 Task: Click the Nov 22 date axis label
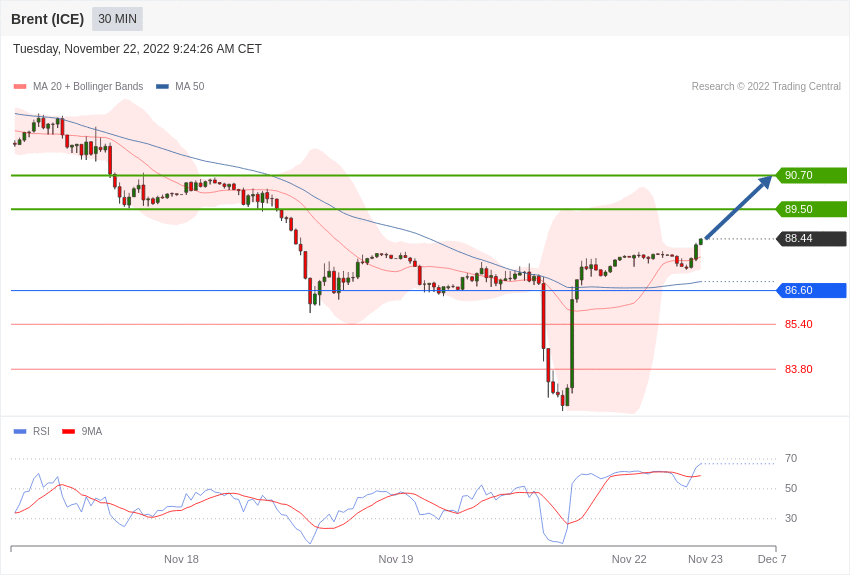(629, 560)
